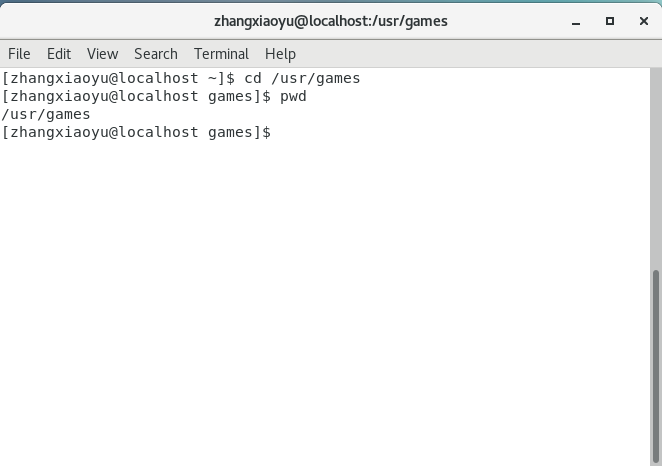Viewport: 662px width, 466px height.
Task: Minimize the terminal window
Action: click(576, 21)
